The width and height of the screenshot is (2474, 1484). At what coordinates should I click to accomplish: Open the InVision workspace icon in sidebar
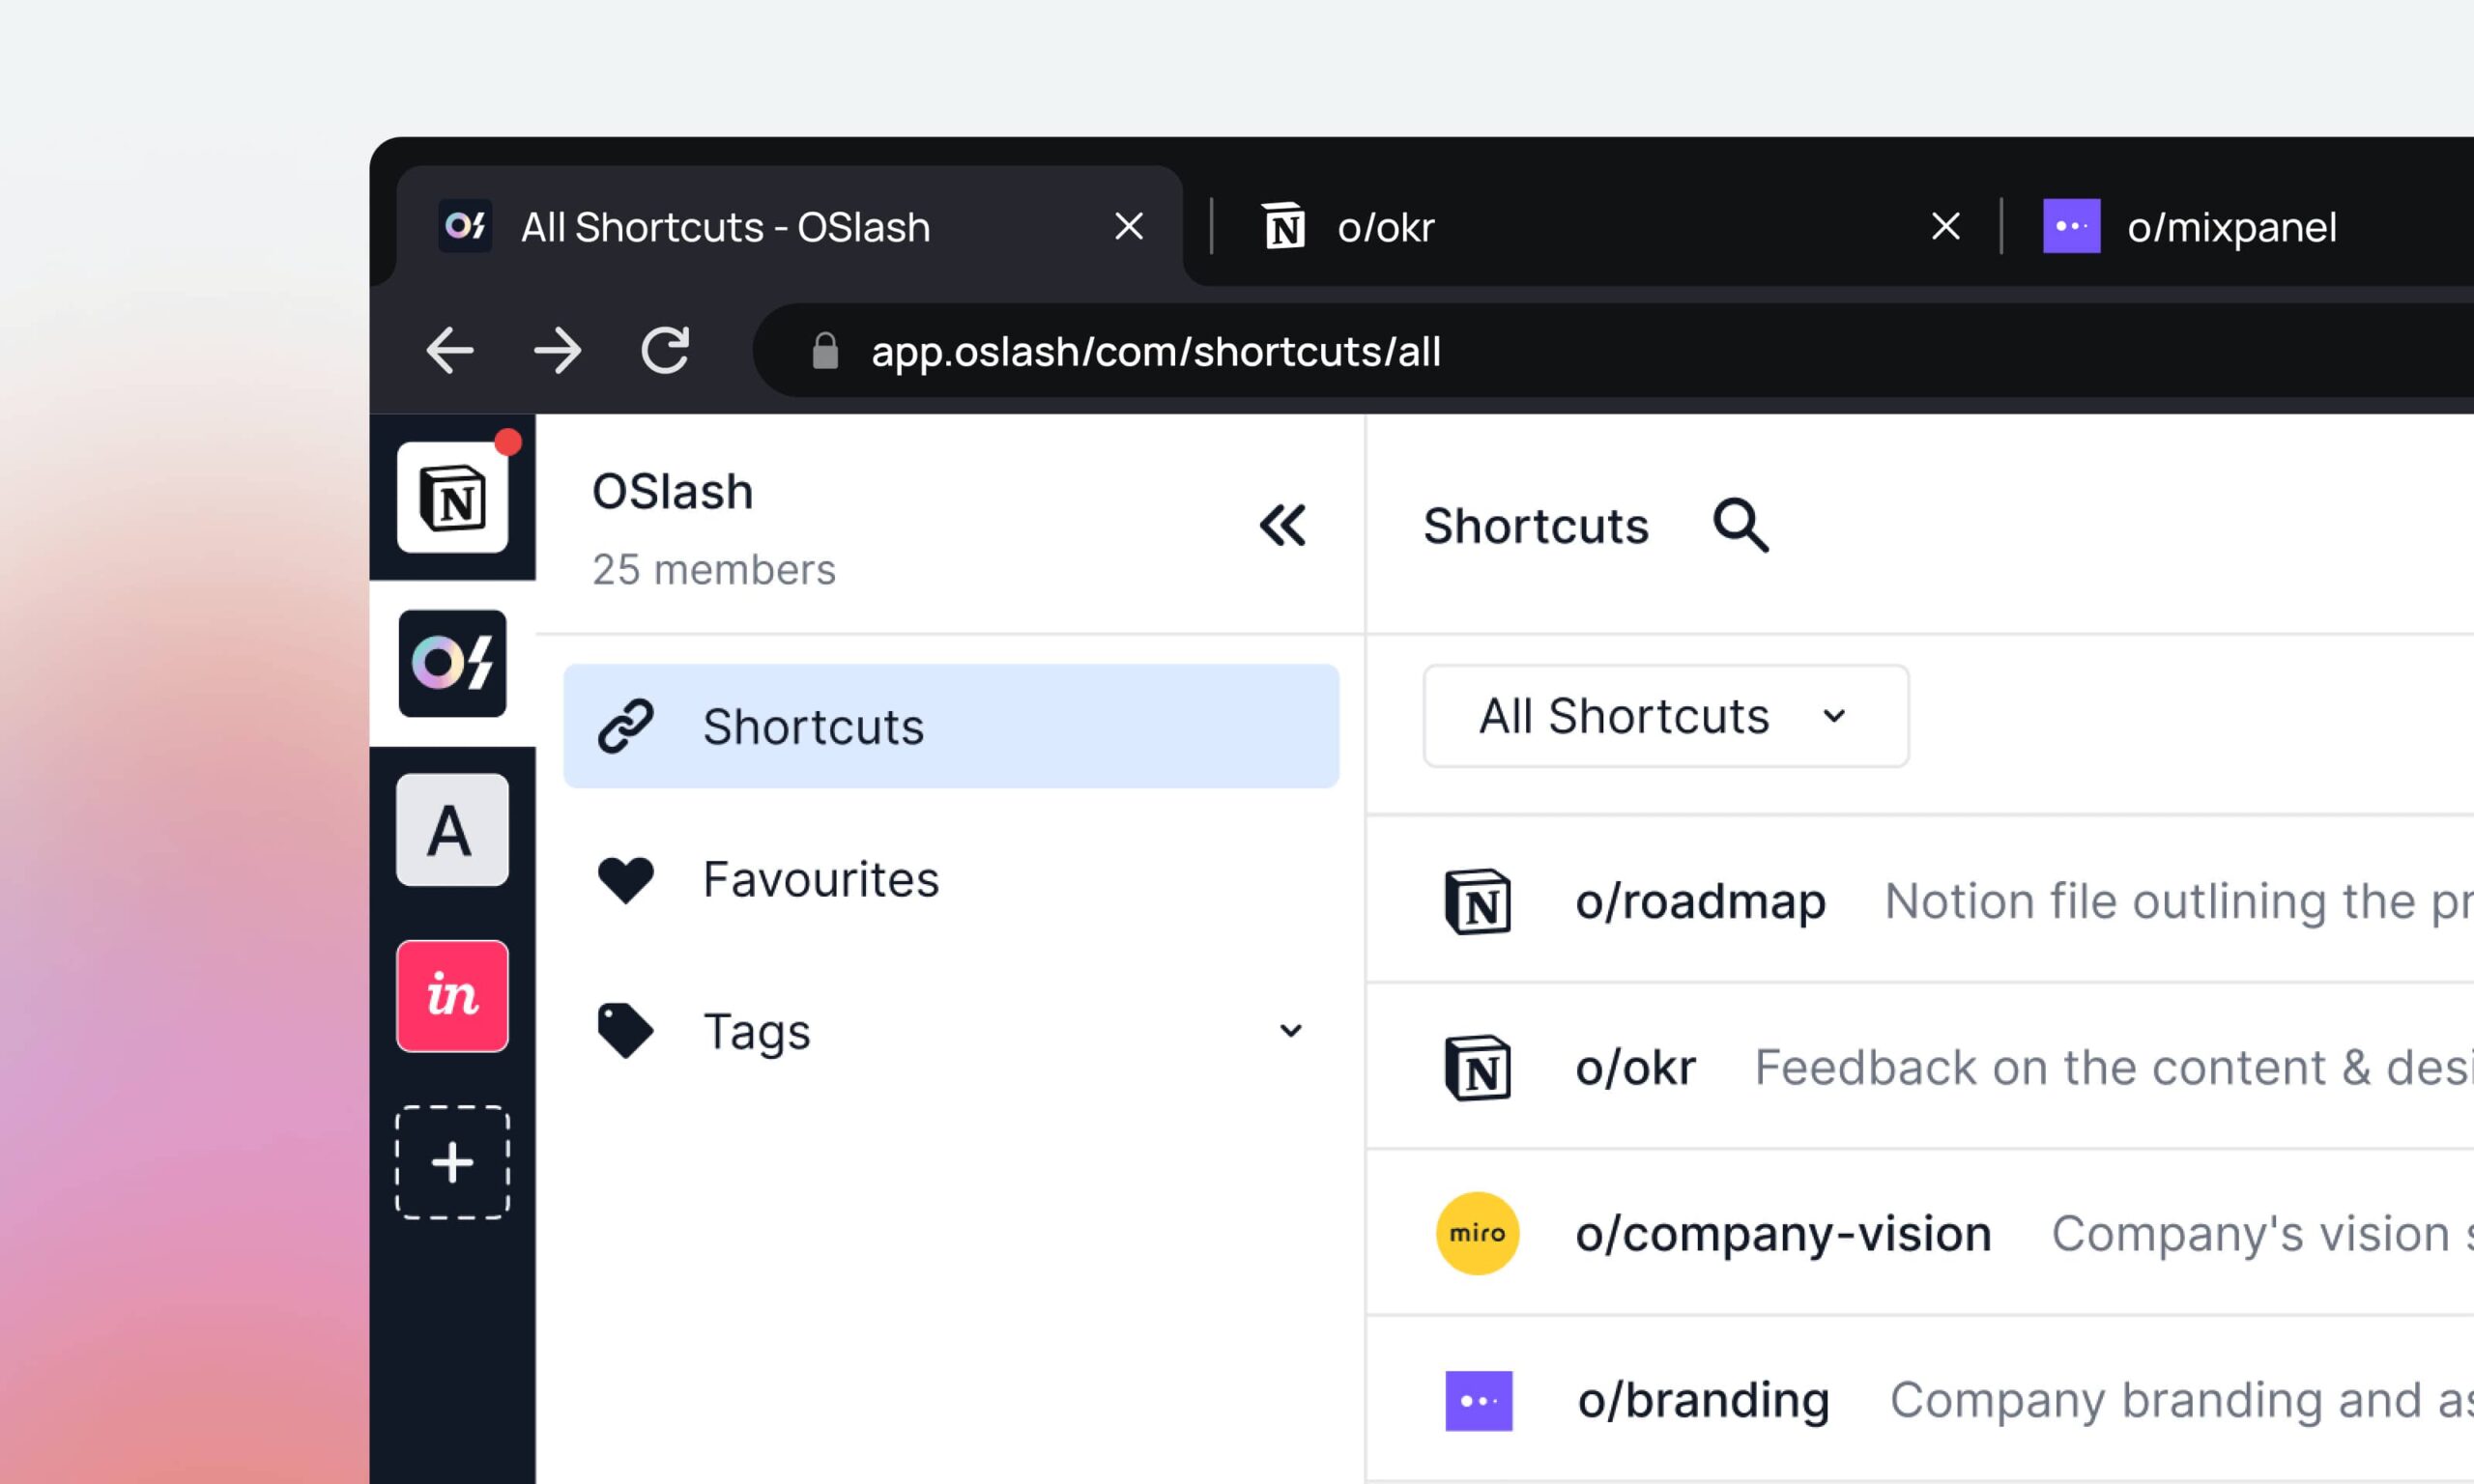[453, 996]
